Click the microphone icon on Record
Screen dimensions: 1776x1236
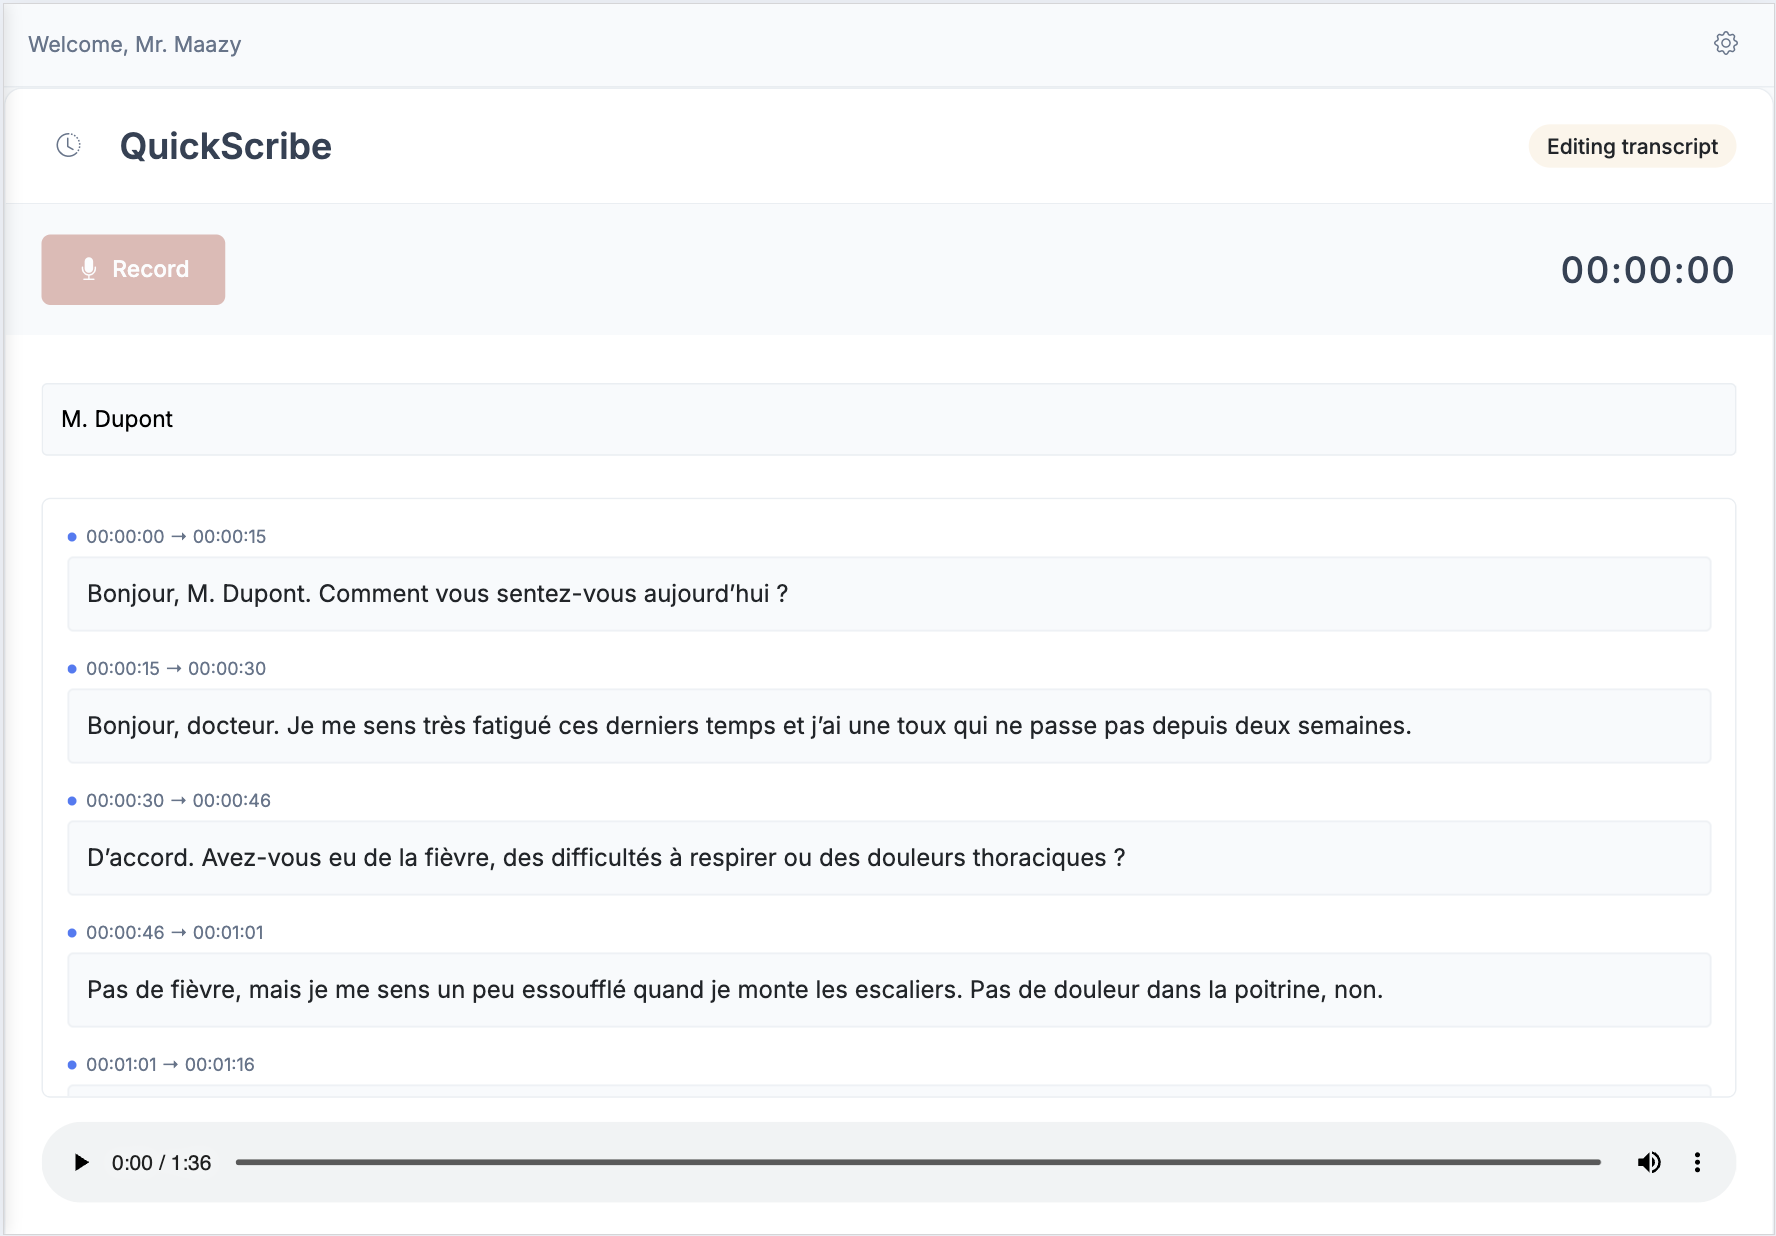[89, 269]
